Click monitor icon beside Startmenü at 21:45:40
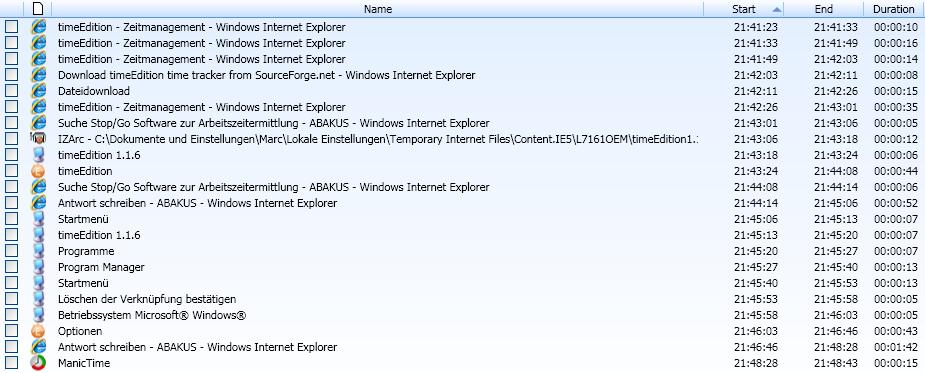The height and width of the screenshot is (373, 925). click(x=38, y=282)
